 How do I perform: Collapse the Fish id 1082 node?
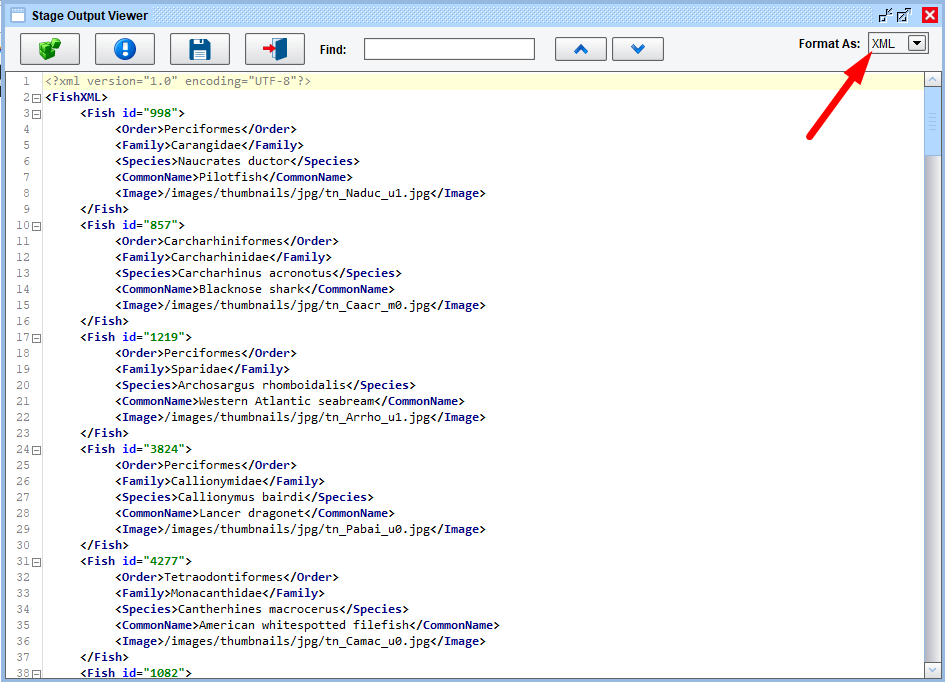click(37, 674)
